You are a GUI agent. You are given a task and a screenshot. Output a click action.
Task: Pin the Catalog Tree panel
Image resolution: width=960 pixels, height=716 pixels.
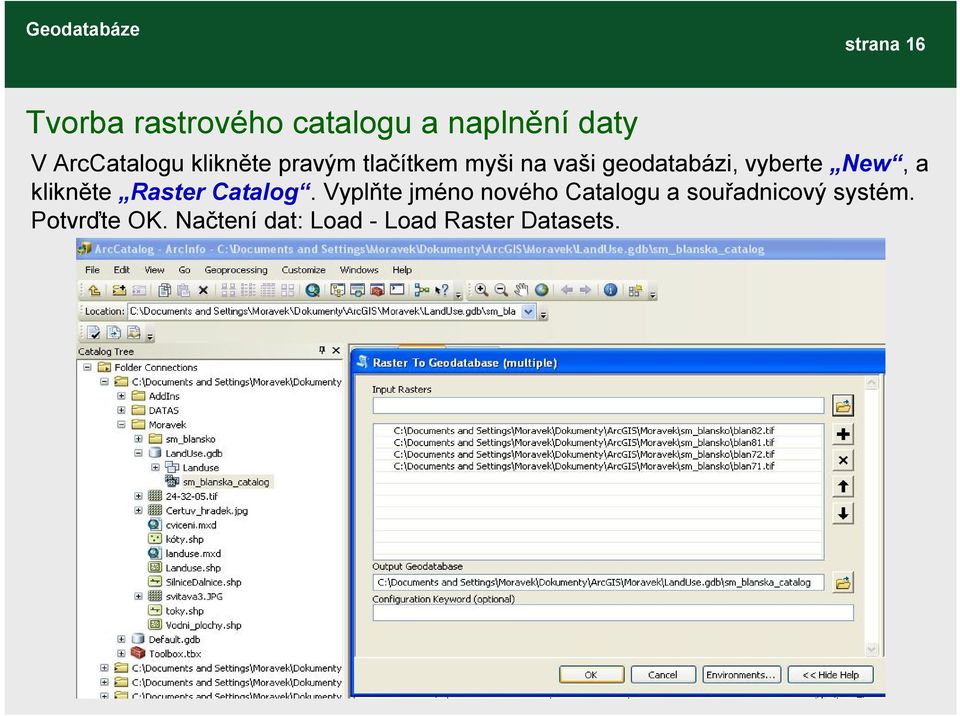click(x=322, y=350)
